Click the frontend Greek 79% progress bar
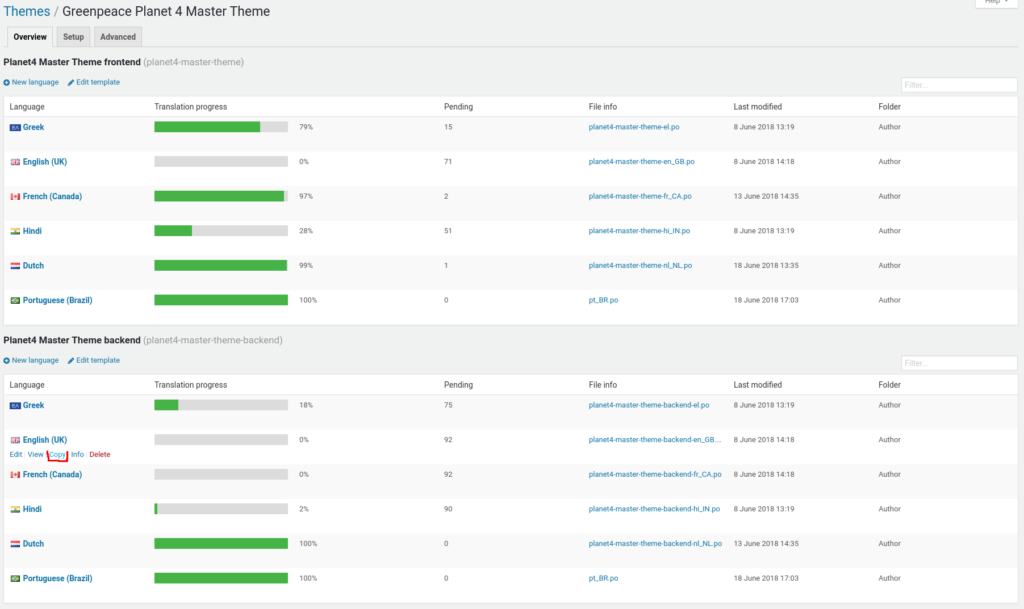Screen dimensions: 1024x609 221,127
